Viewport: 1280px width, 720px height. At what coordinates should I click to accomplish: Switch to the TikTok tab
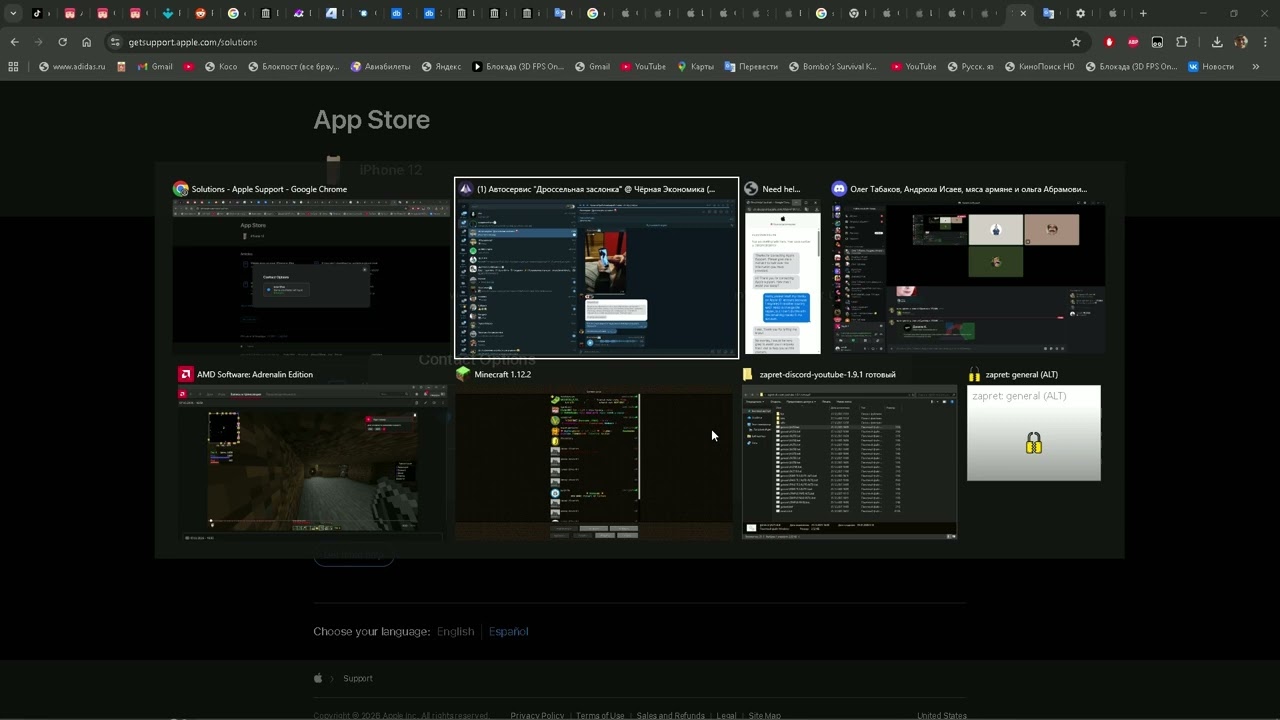point(37,14)
